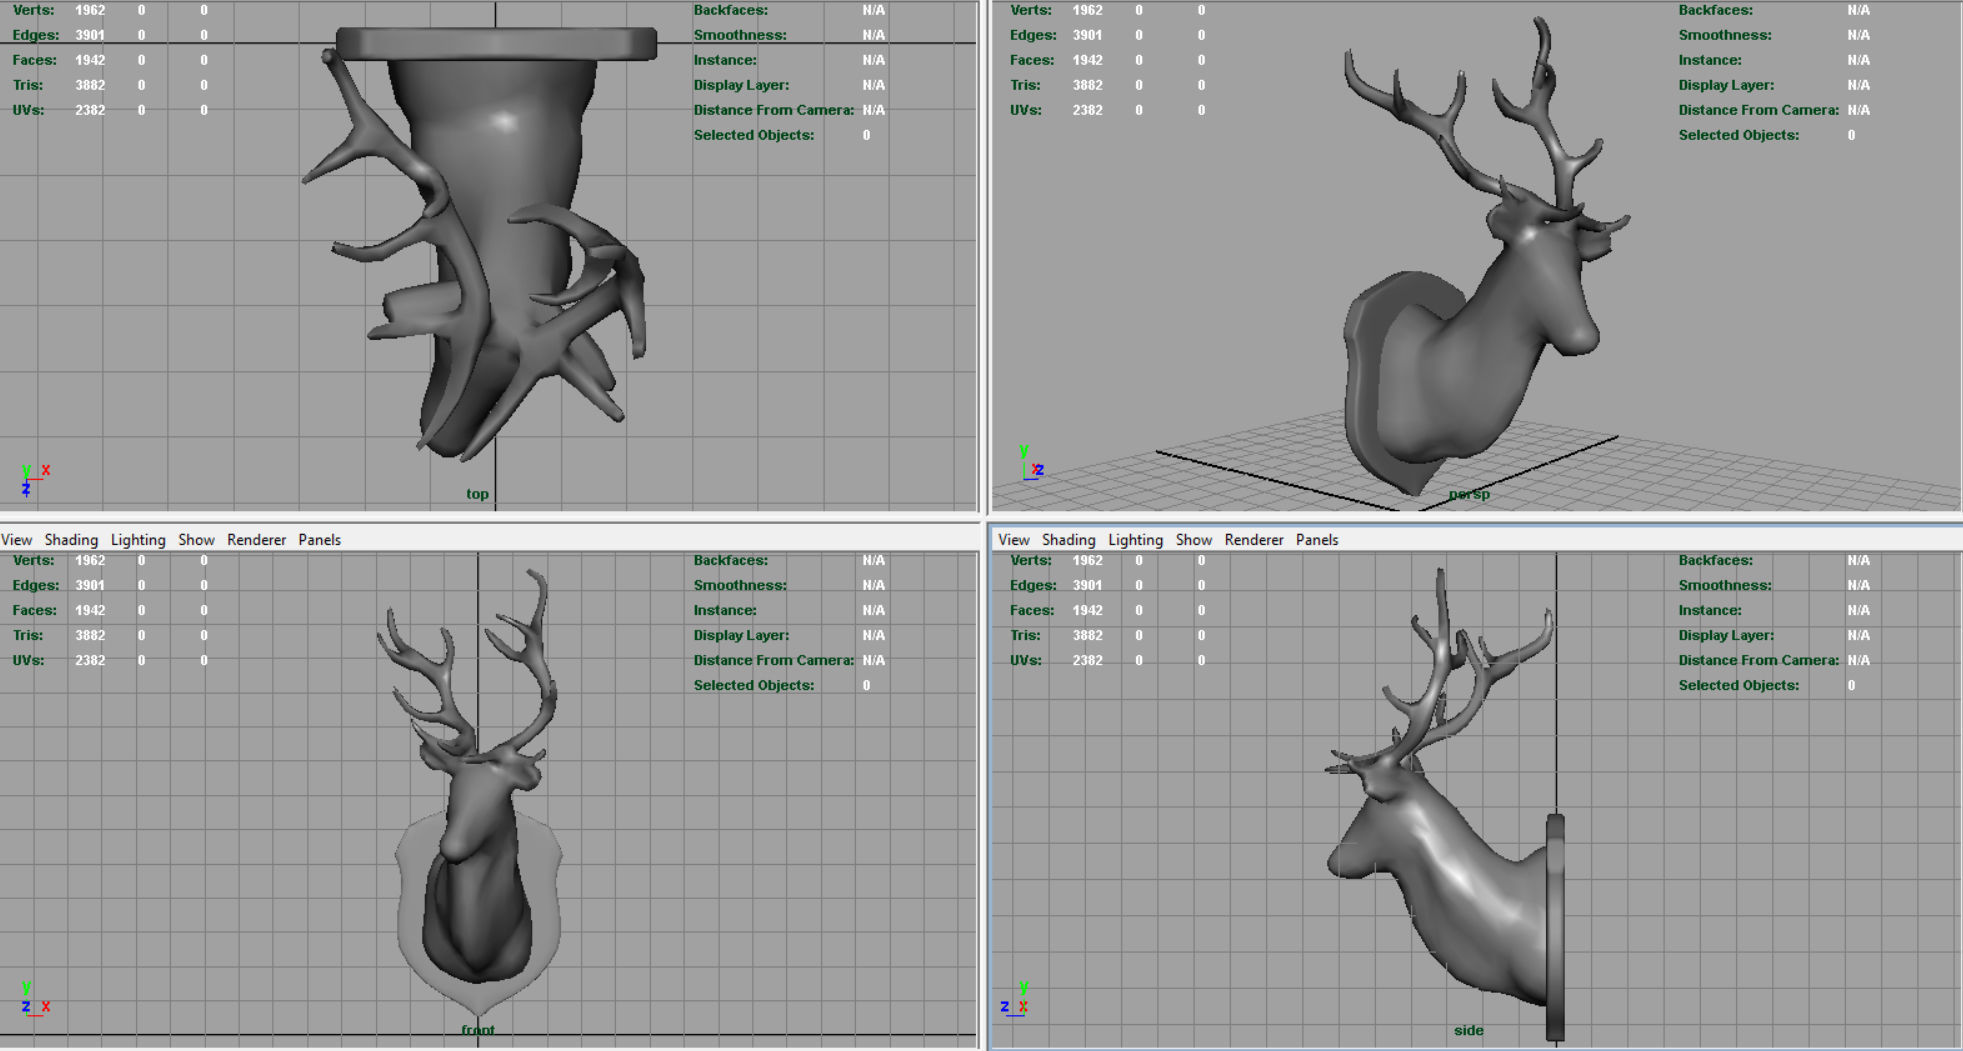
Task: Open the Panels menu in the front panel
Action: click(319, 540)
